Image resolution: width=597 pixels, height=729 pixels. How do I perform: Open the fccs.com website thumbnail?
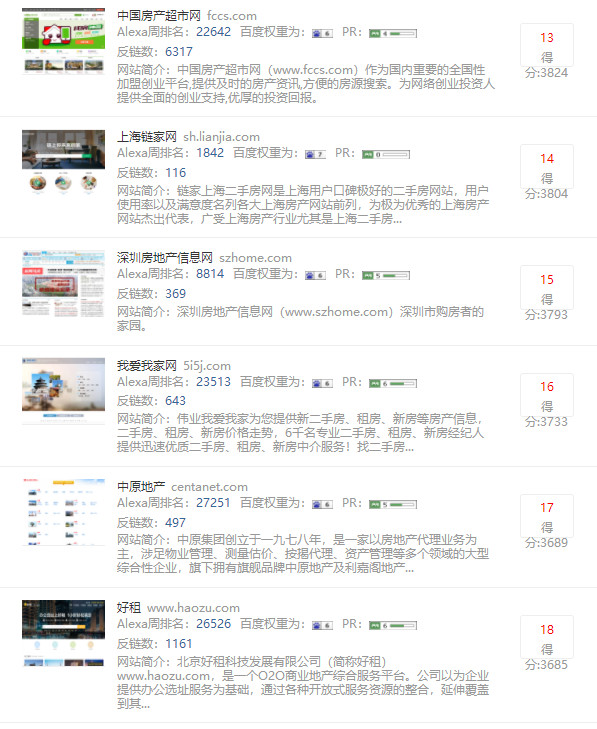63,41
